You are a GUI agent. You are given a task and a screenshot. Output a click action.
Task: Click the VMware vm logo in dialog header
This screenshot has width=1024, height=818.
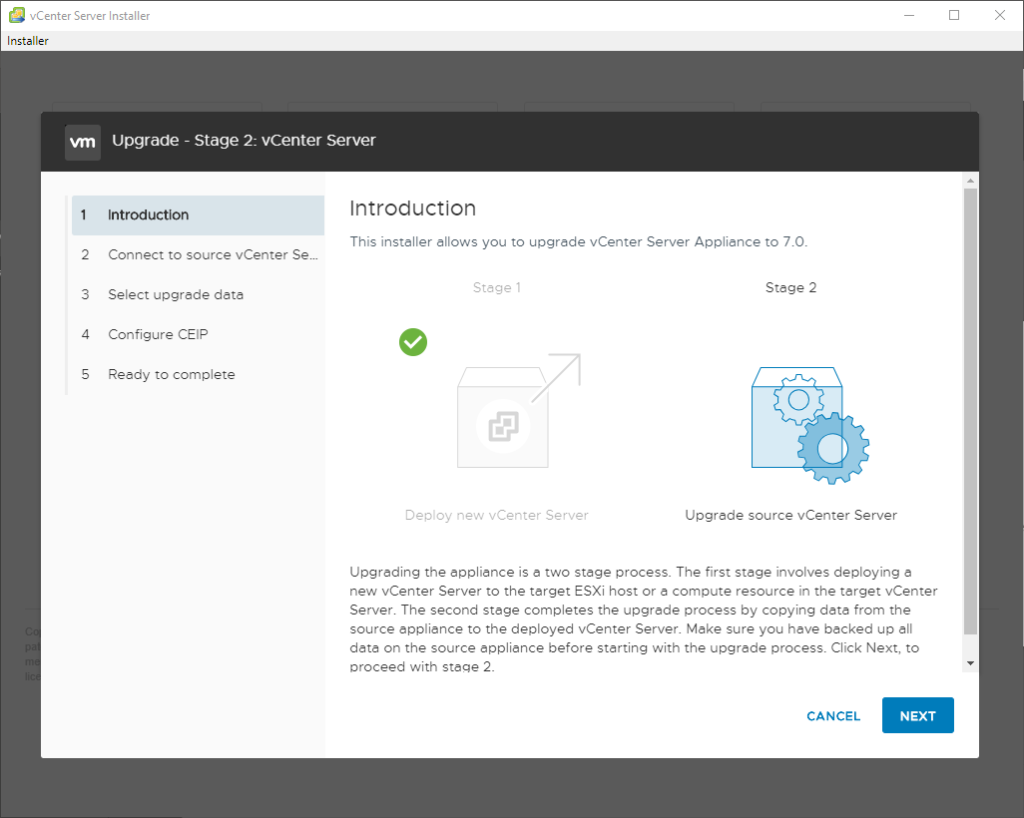pyautogui.click(x=83, y=142)
